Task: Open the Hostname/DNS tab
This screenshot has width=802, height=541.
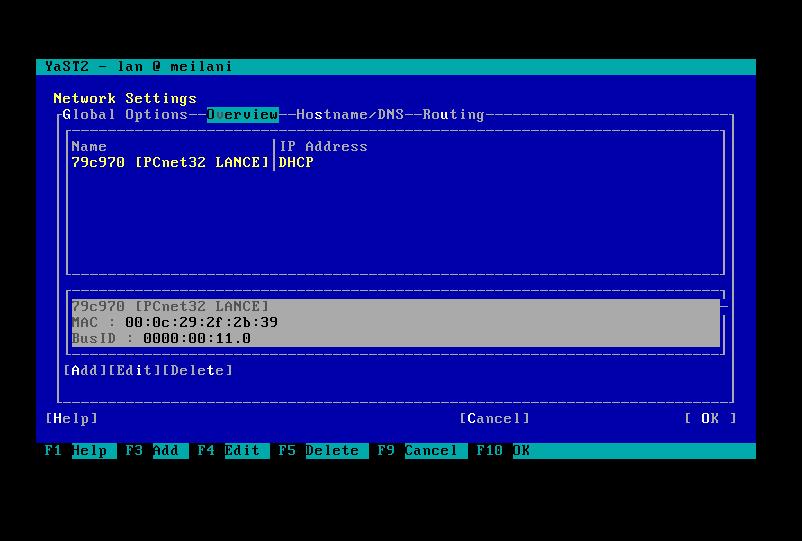Action: click(350, 115)
